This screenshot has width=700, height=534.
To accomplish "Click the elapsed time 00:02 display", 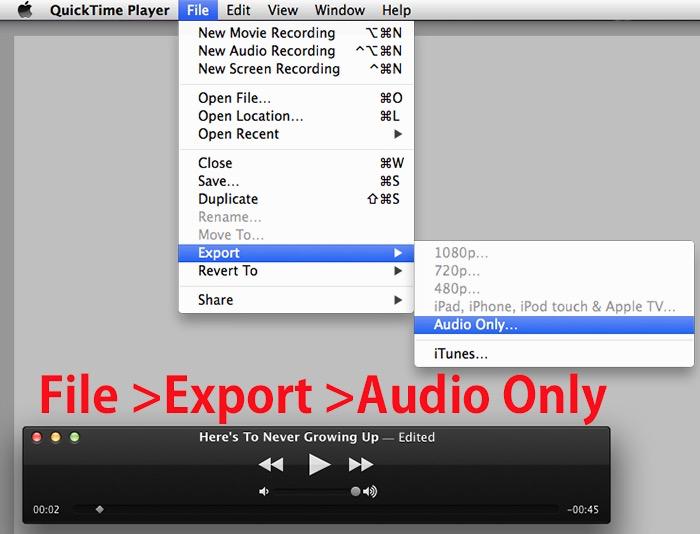I will (x=46, y=509).
